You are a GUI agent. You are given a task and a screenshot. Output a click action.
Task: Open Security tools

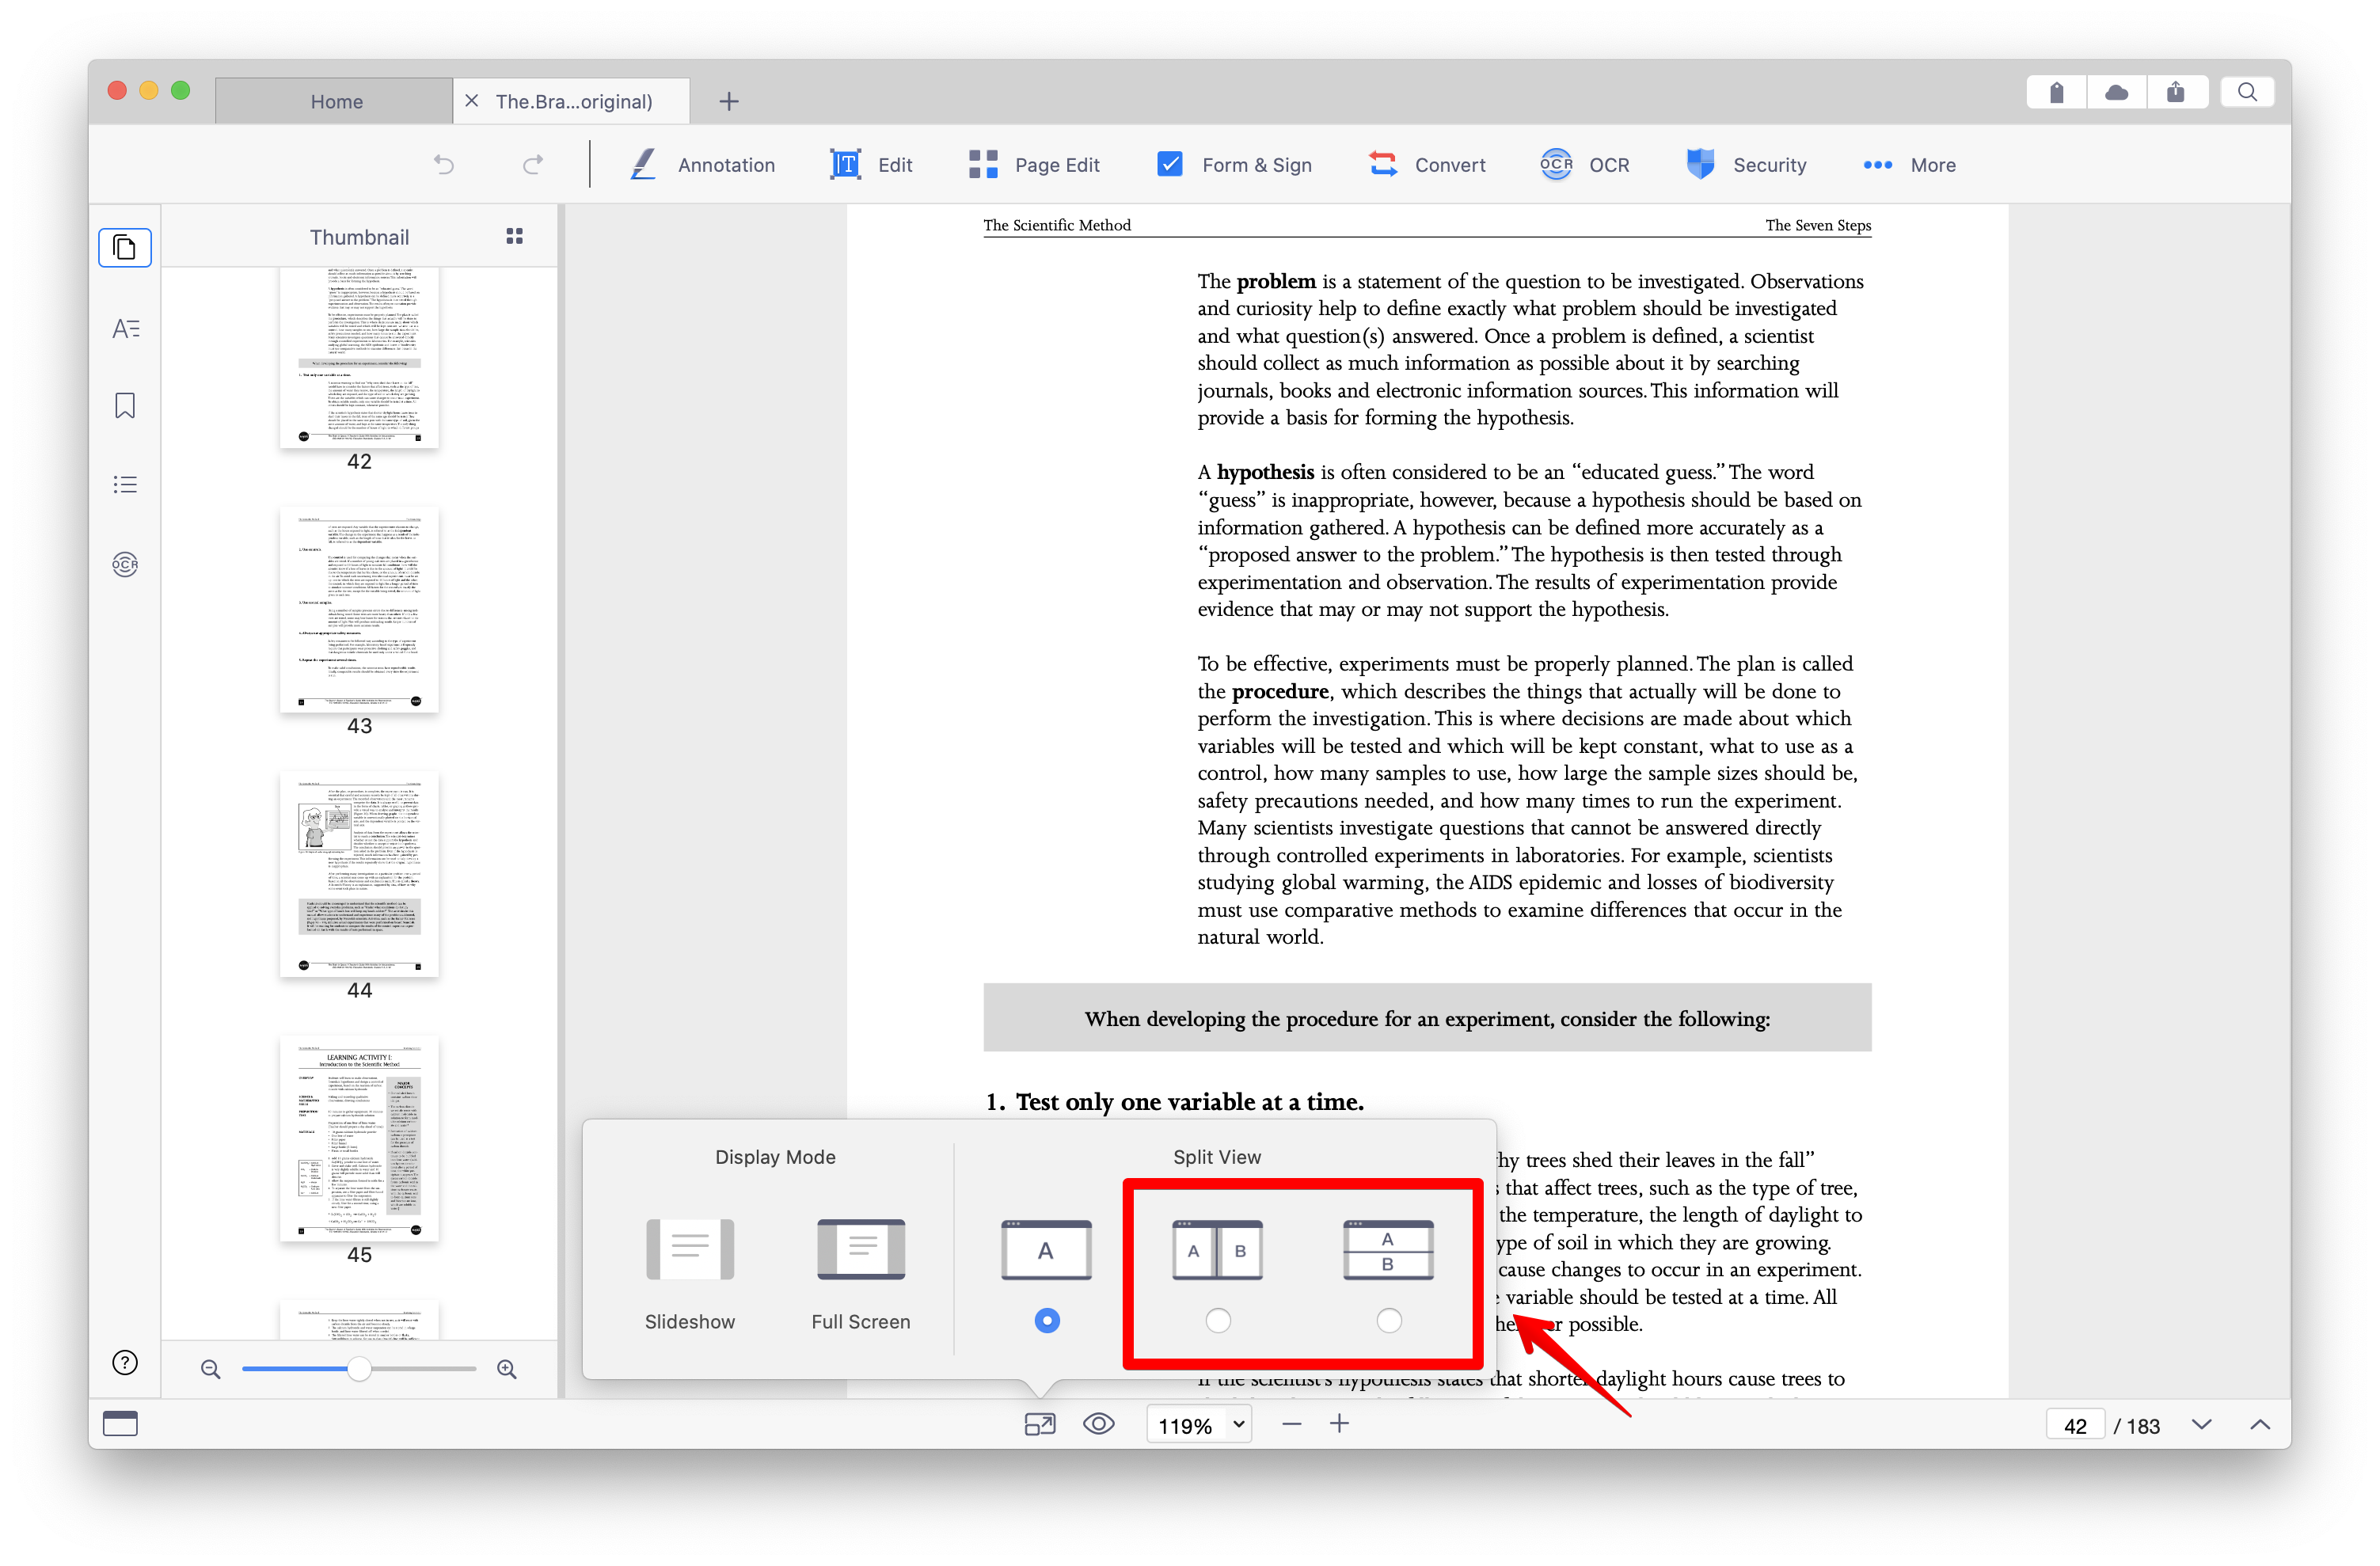tap(1746, 165)
